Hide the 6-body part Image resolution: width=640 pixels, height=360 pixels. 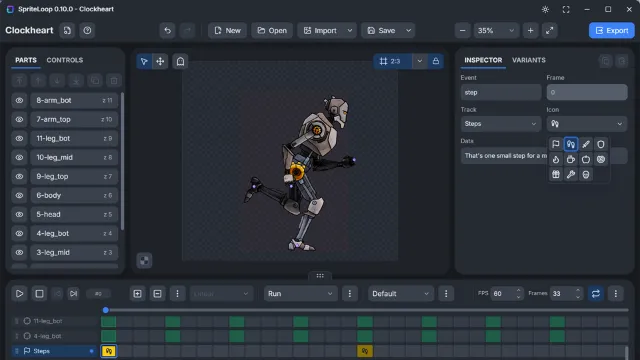[19, 195]
